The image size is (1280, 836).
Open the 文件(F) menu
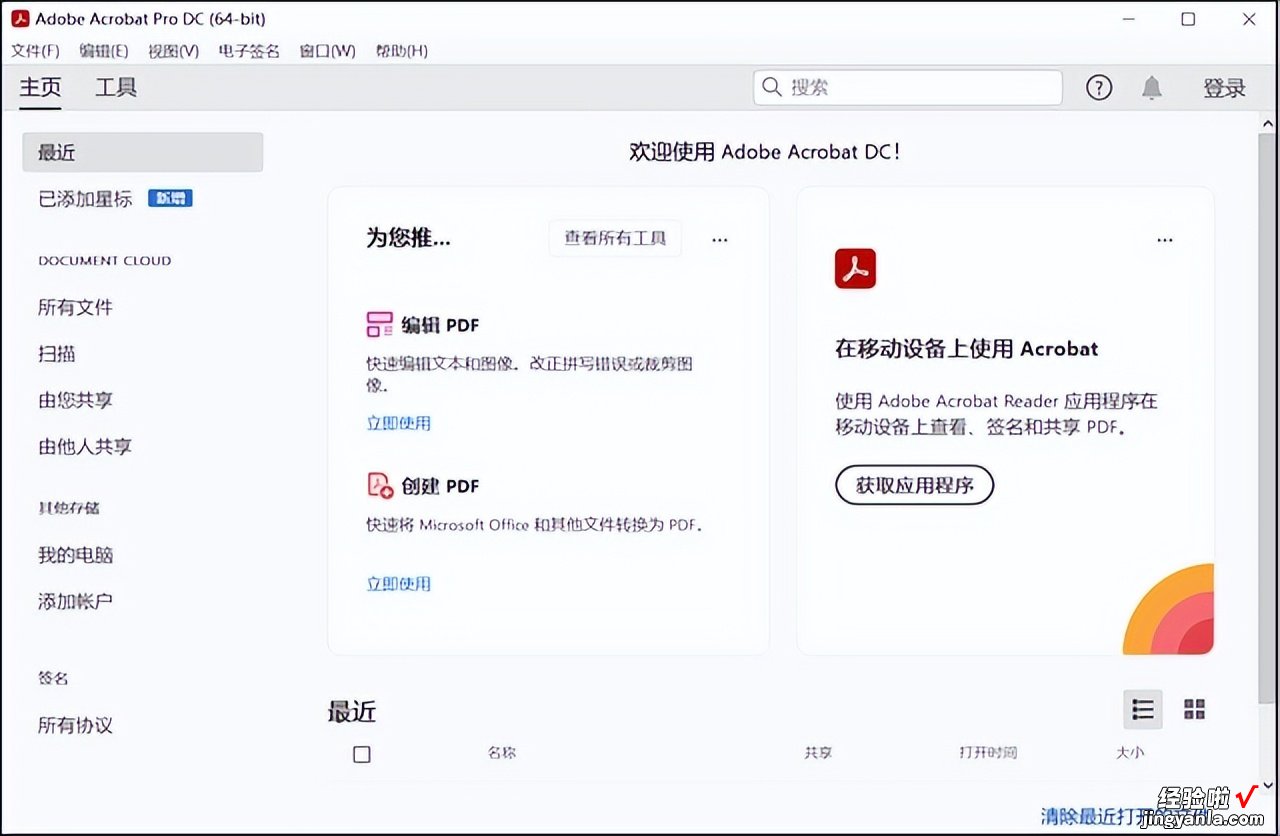coord(35,51)
